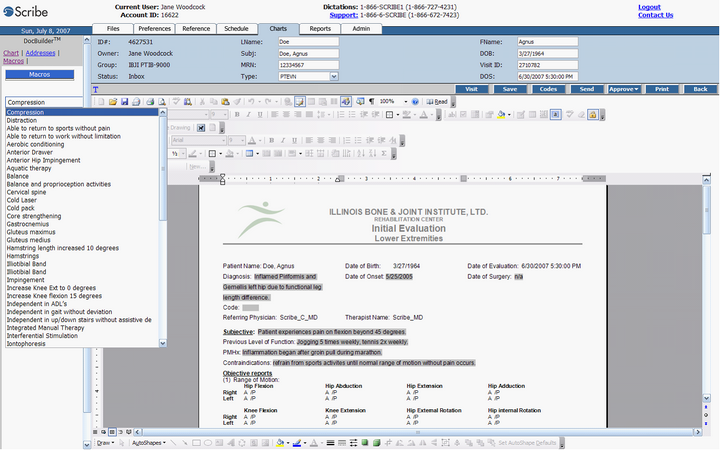Open the Approve dropdown button
The width and height of the screenshot is (720, 450).
(x=624, y=89)
